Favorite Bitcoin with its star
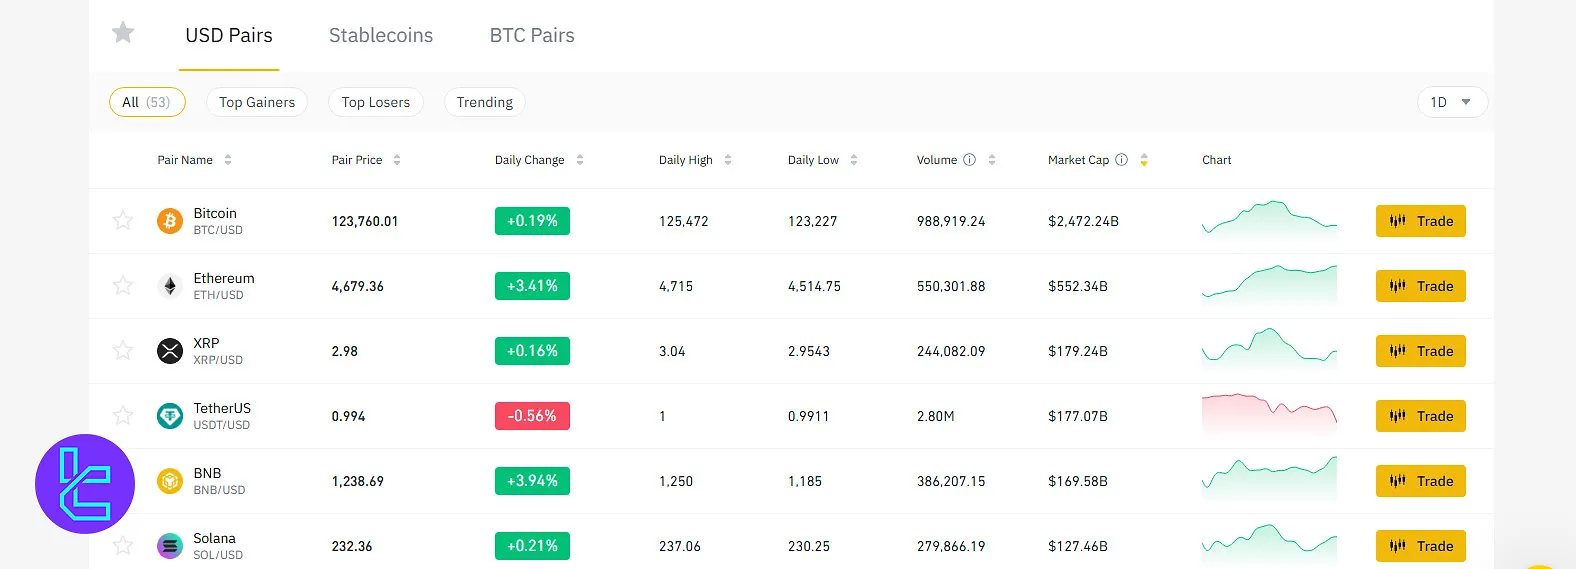1576x569 pixels. pos(123,220)
